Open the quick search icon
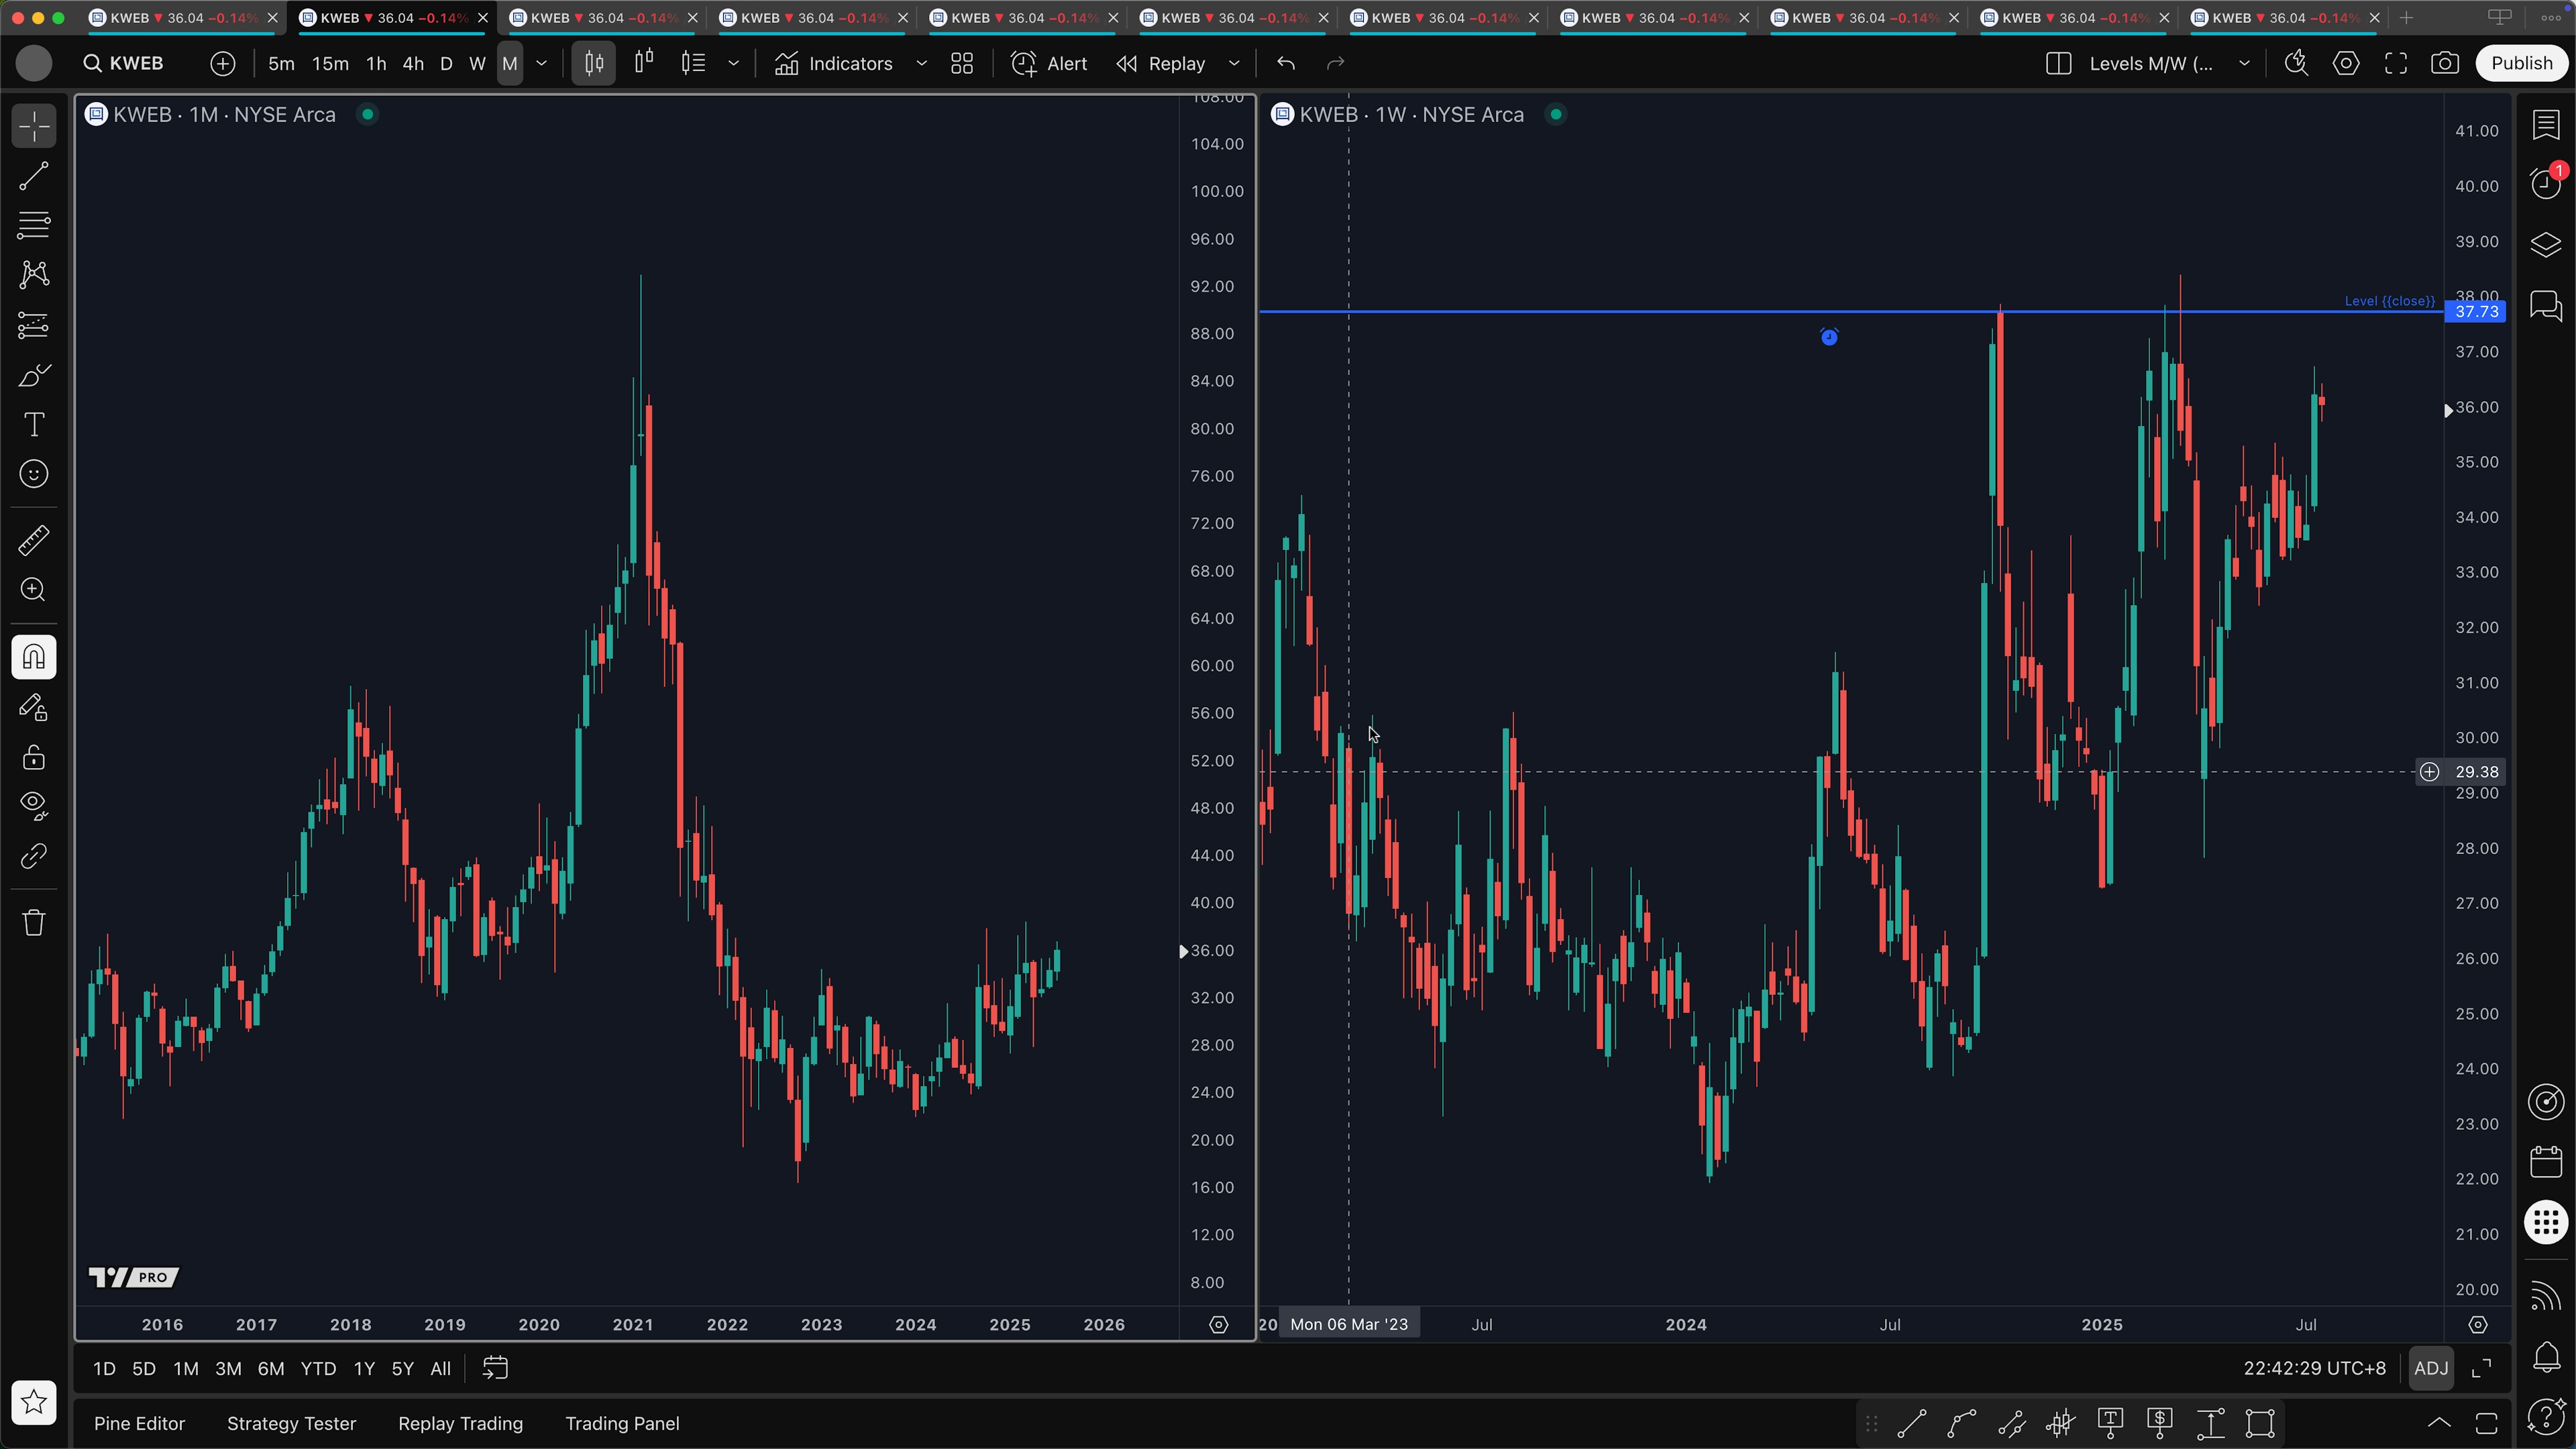Image resolution: width=2576 pixels, height=1449 pixels. click(2296, 63)
